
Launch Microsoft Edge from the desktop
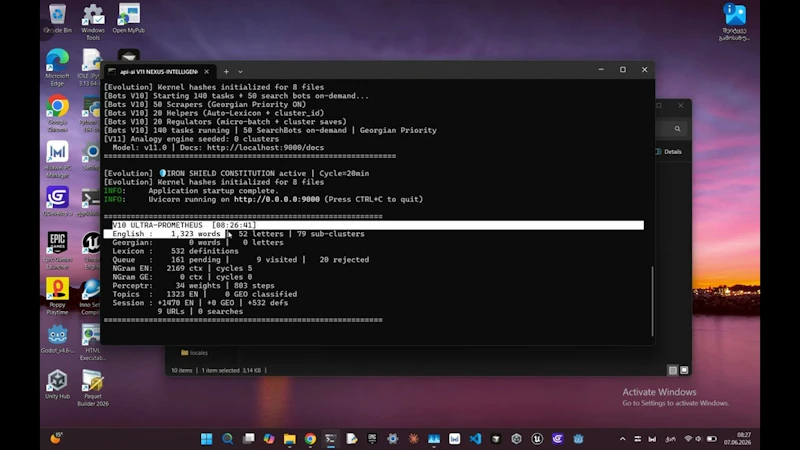[x=57, y=68]
